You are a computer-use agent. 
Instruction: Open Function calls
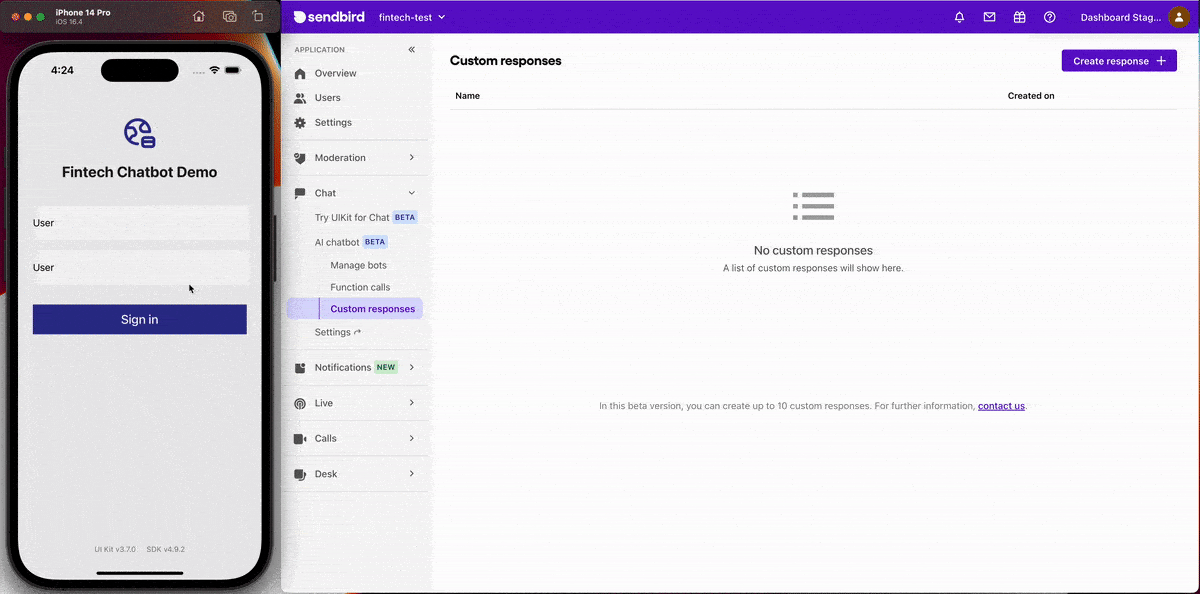tap(360, 288)
